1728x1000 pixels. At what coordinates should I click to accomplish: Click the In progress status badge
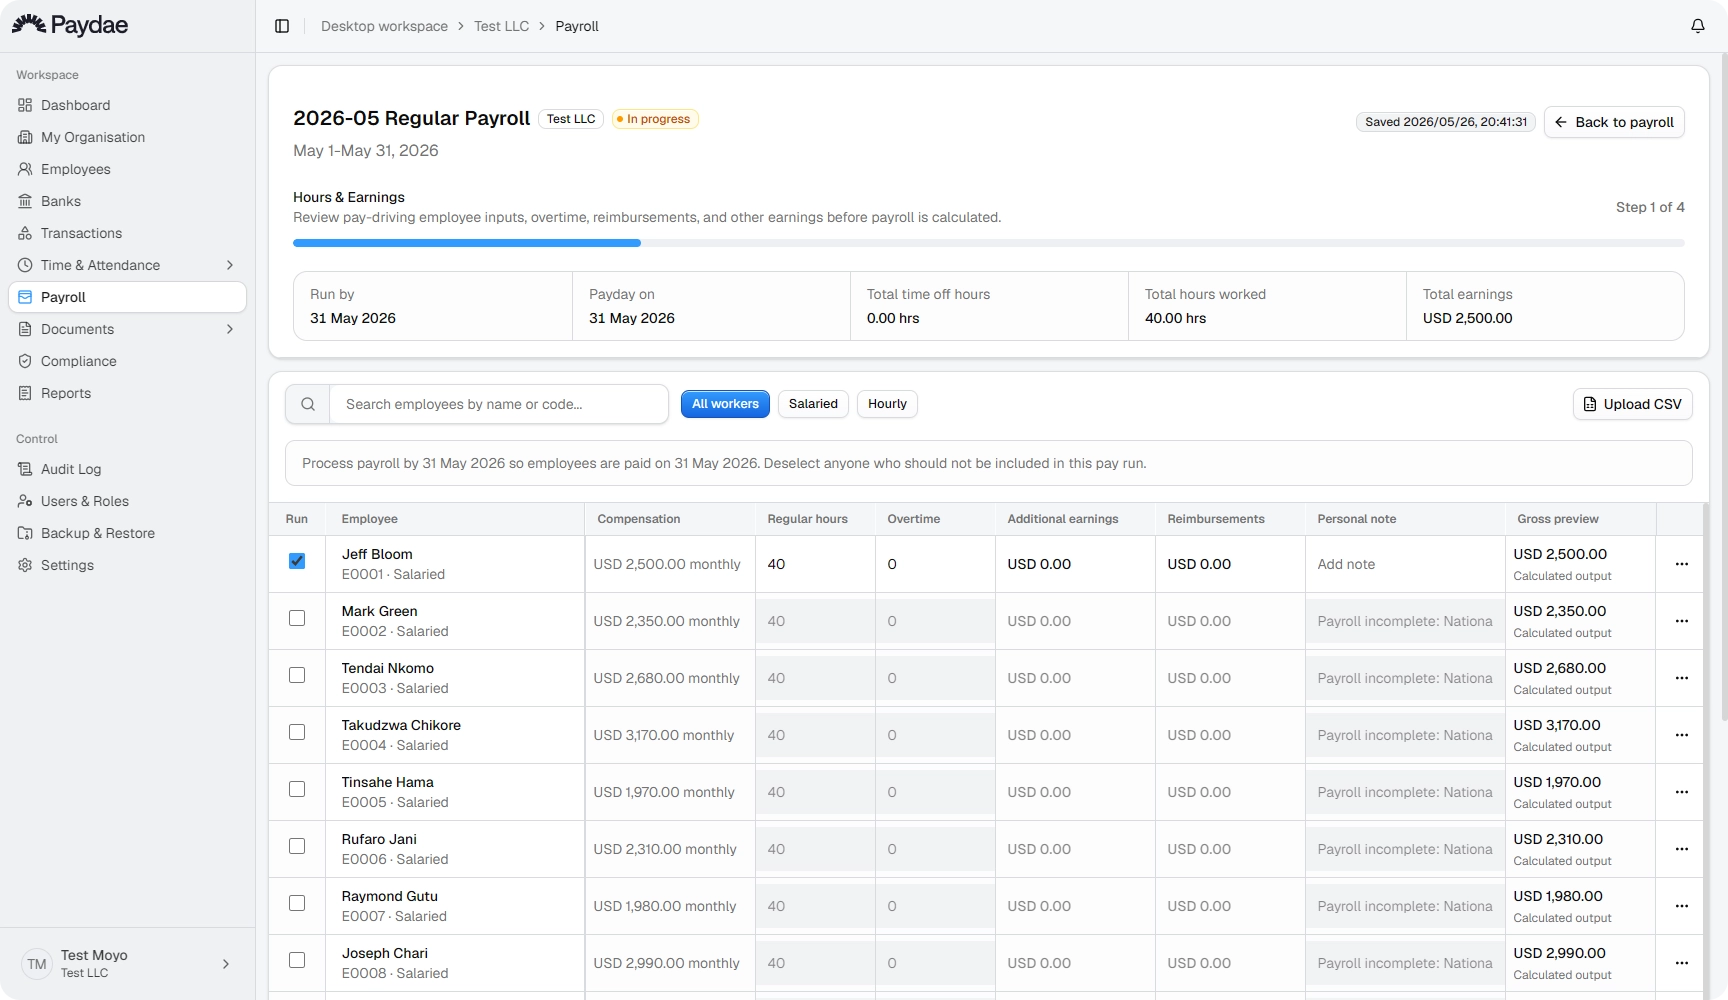[655, 119]
